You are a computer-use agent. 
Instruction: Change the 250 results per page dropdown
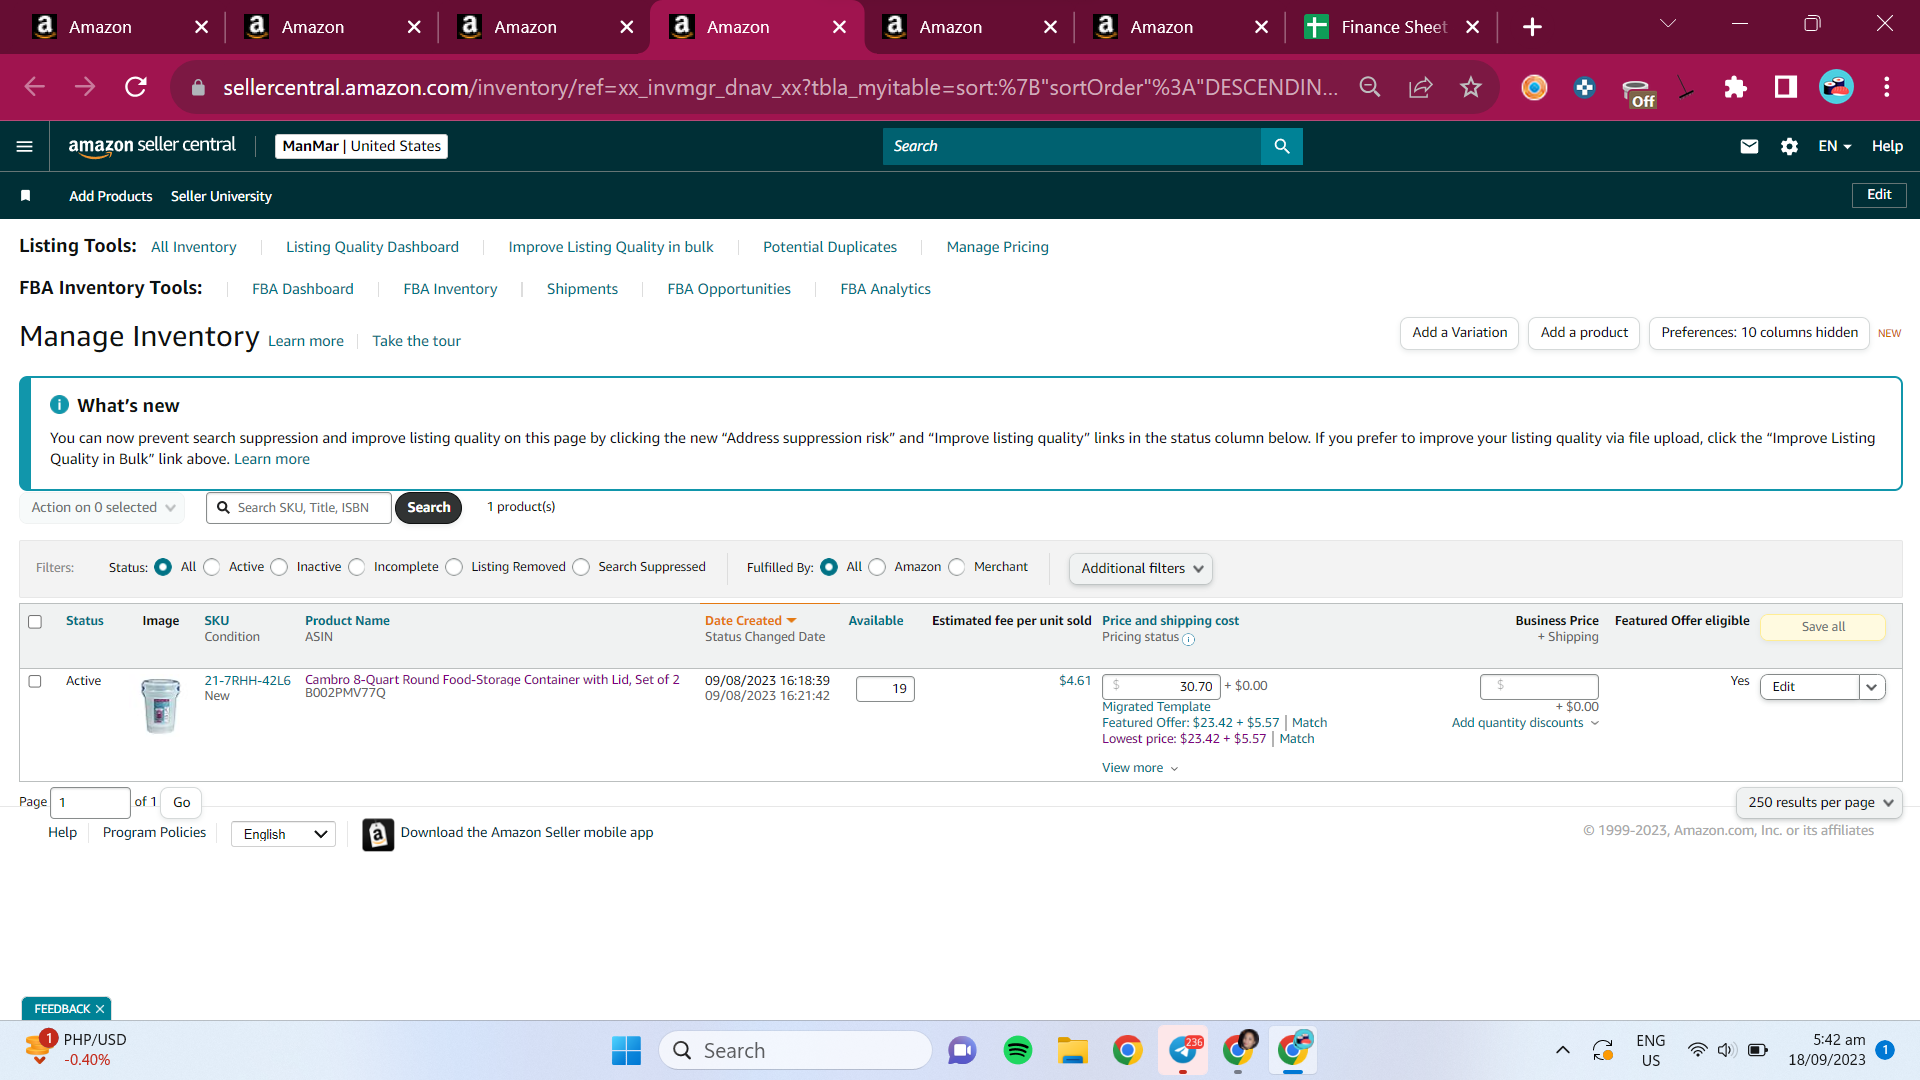1819,803
